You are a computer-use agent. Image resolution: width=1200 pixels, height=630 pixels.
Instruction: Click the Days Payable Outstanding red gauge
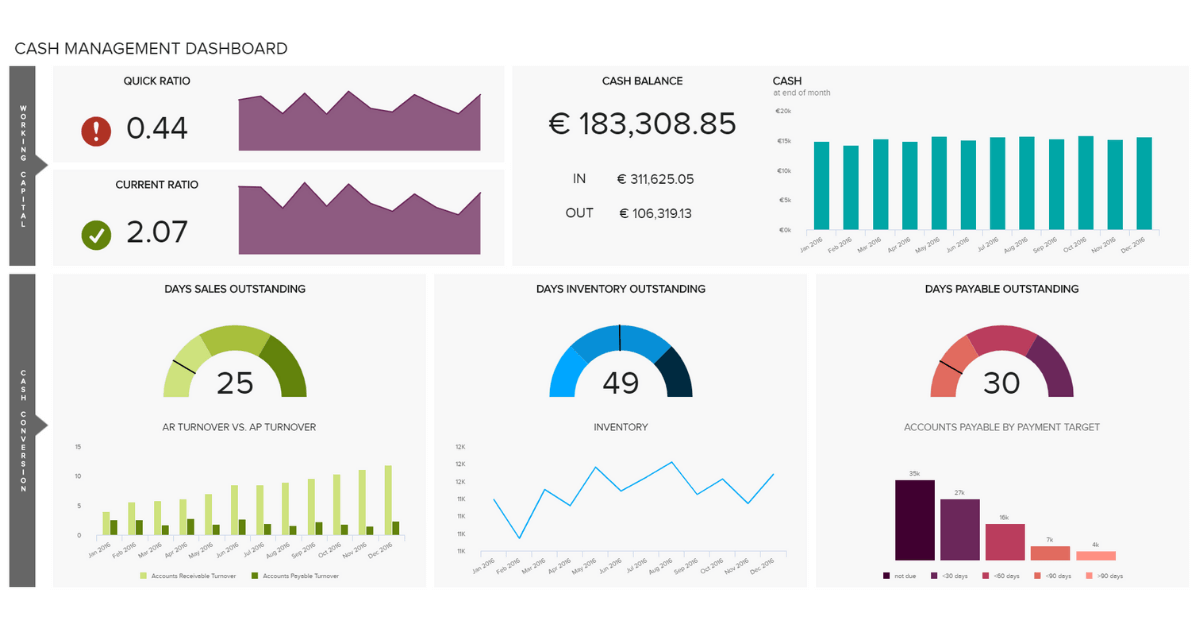1002,361
